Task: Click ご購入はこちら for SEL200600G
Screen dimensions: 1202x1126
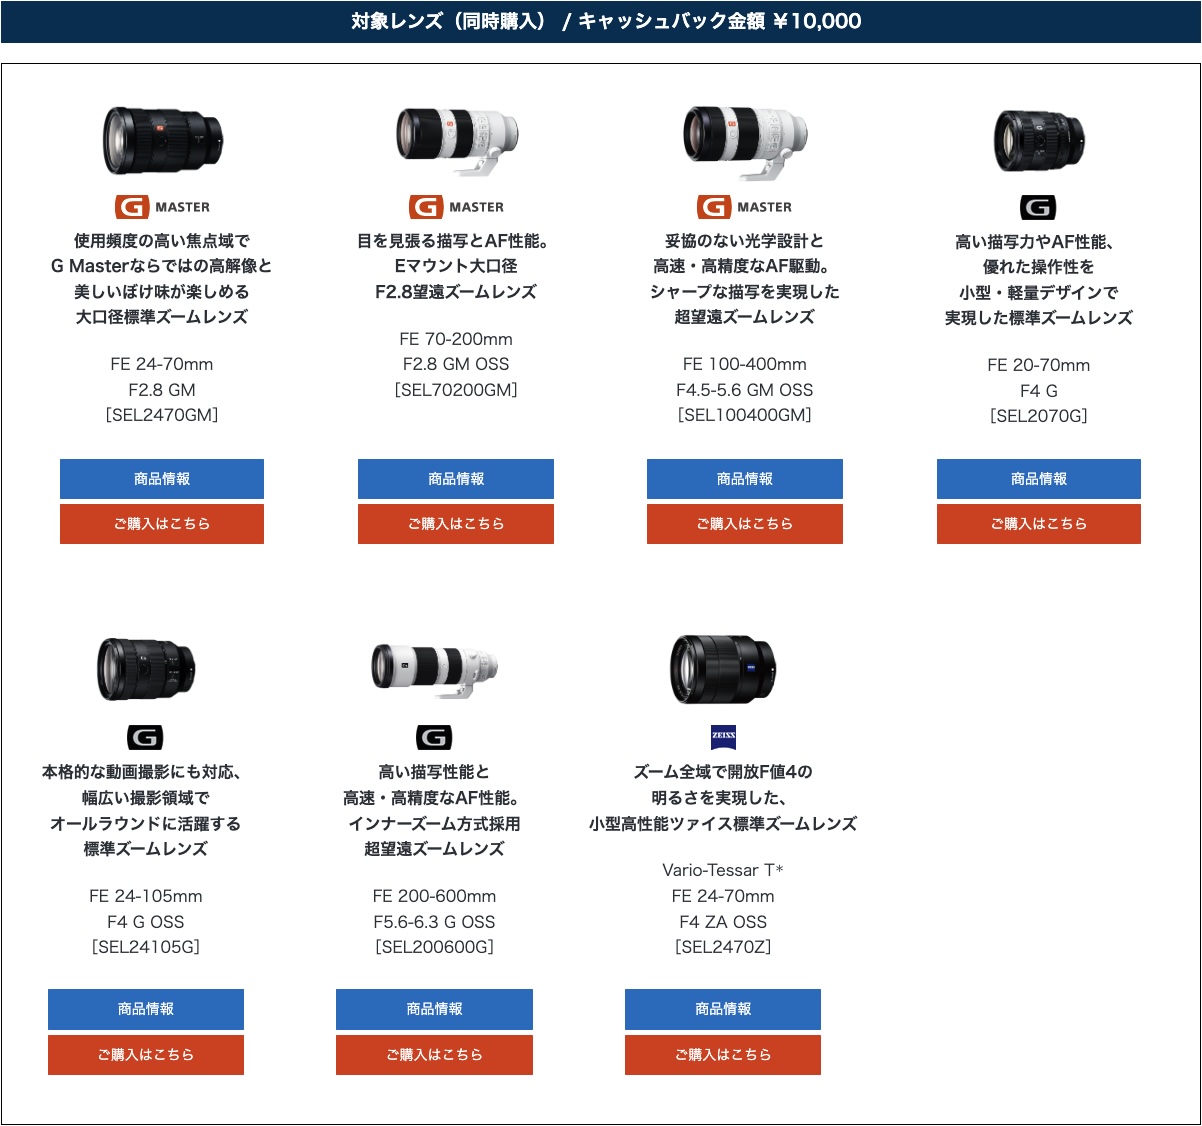Action: pyautogui.click(x=434, y=1055)
